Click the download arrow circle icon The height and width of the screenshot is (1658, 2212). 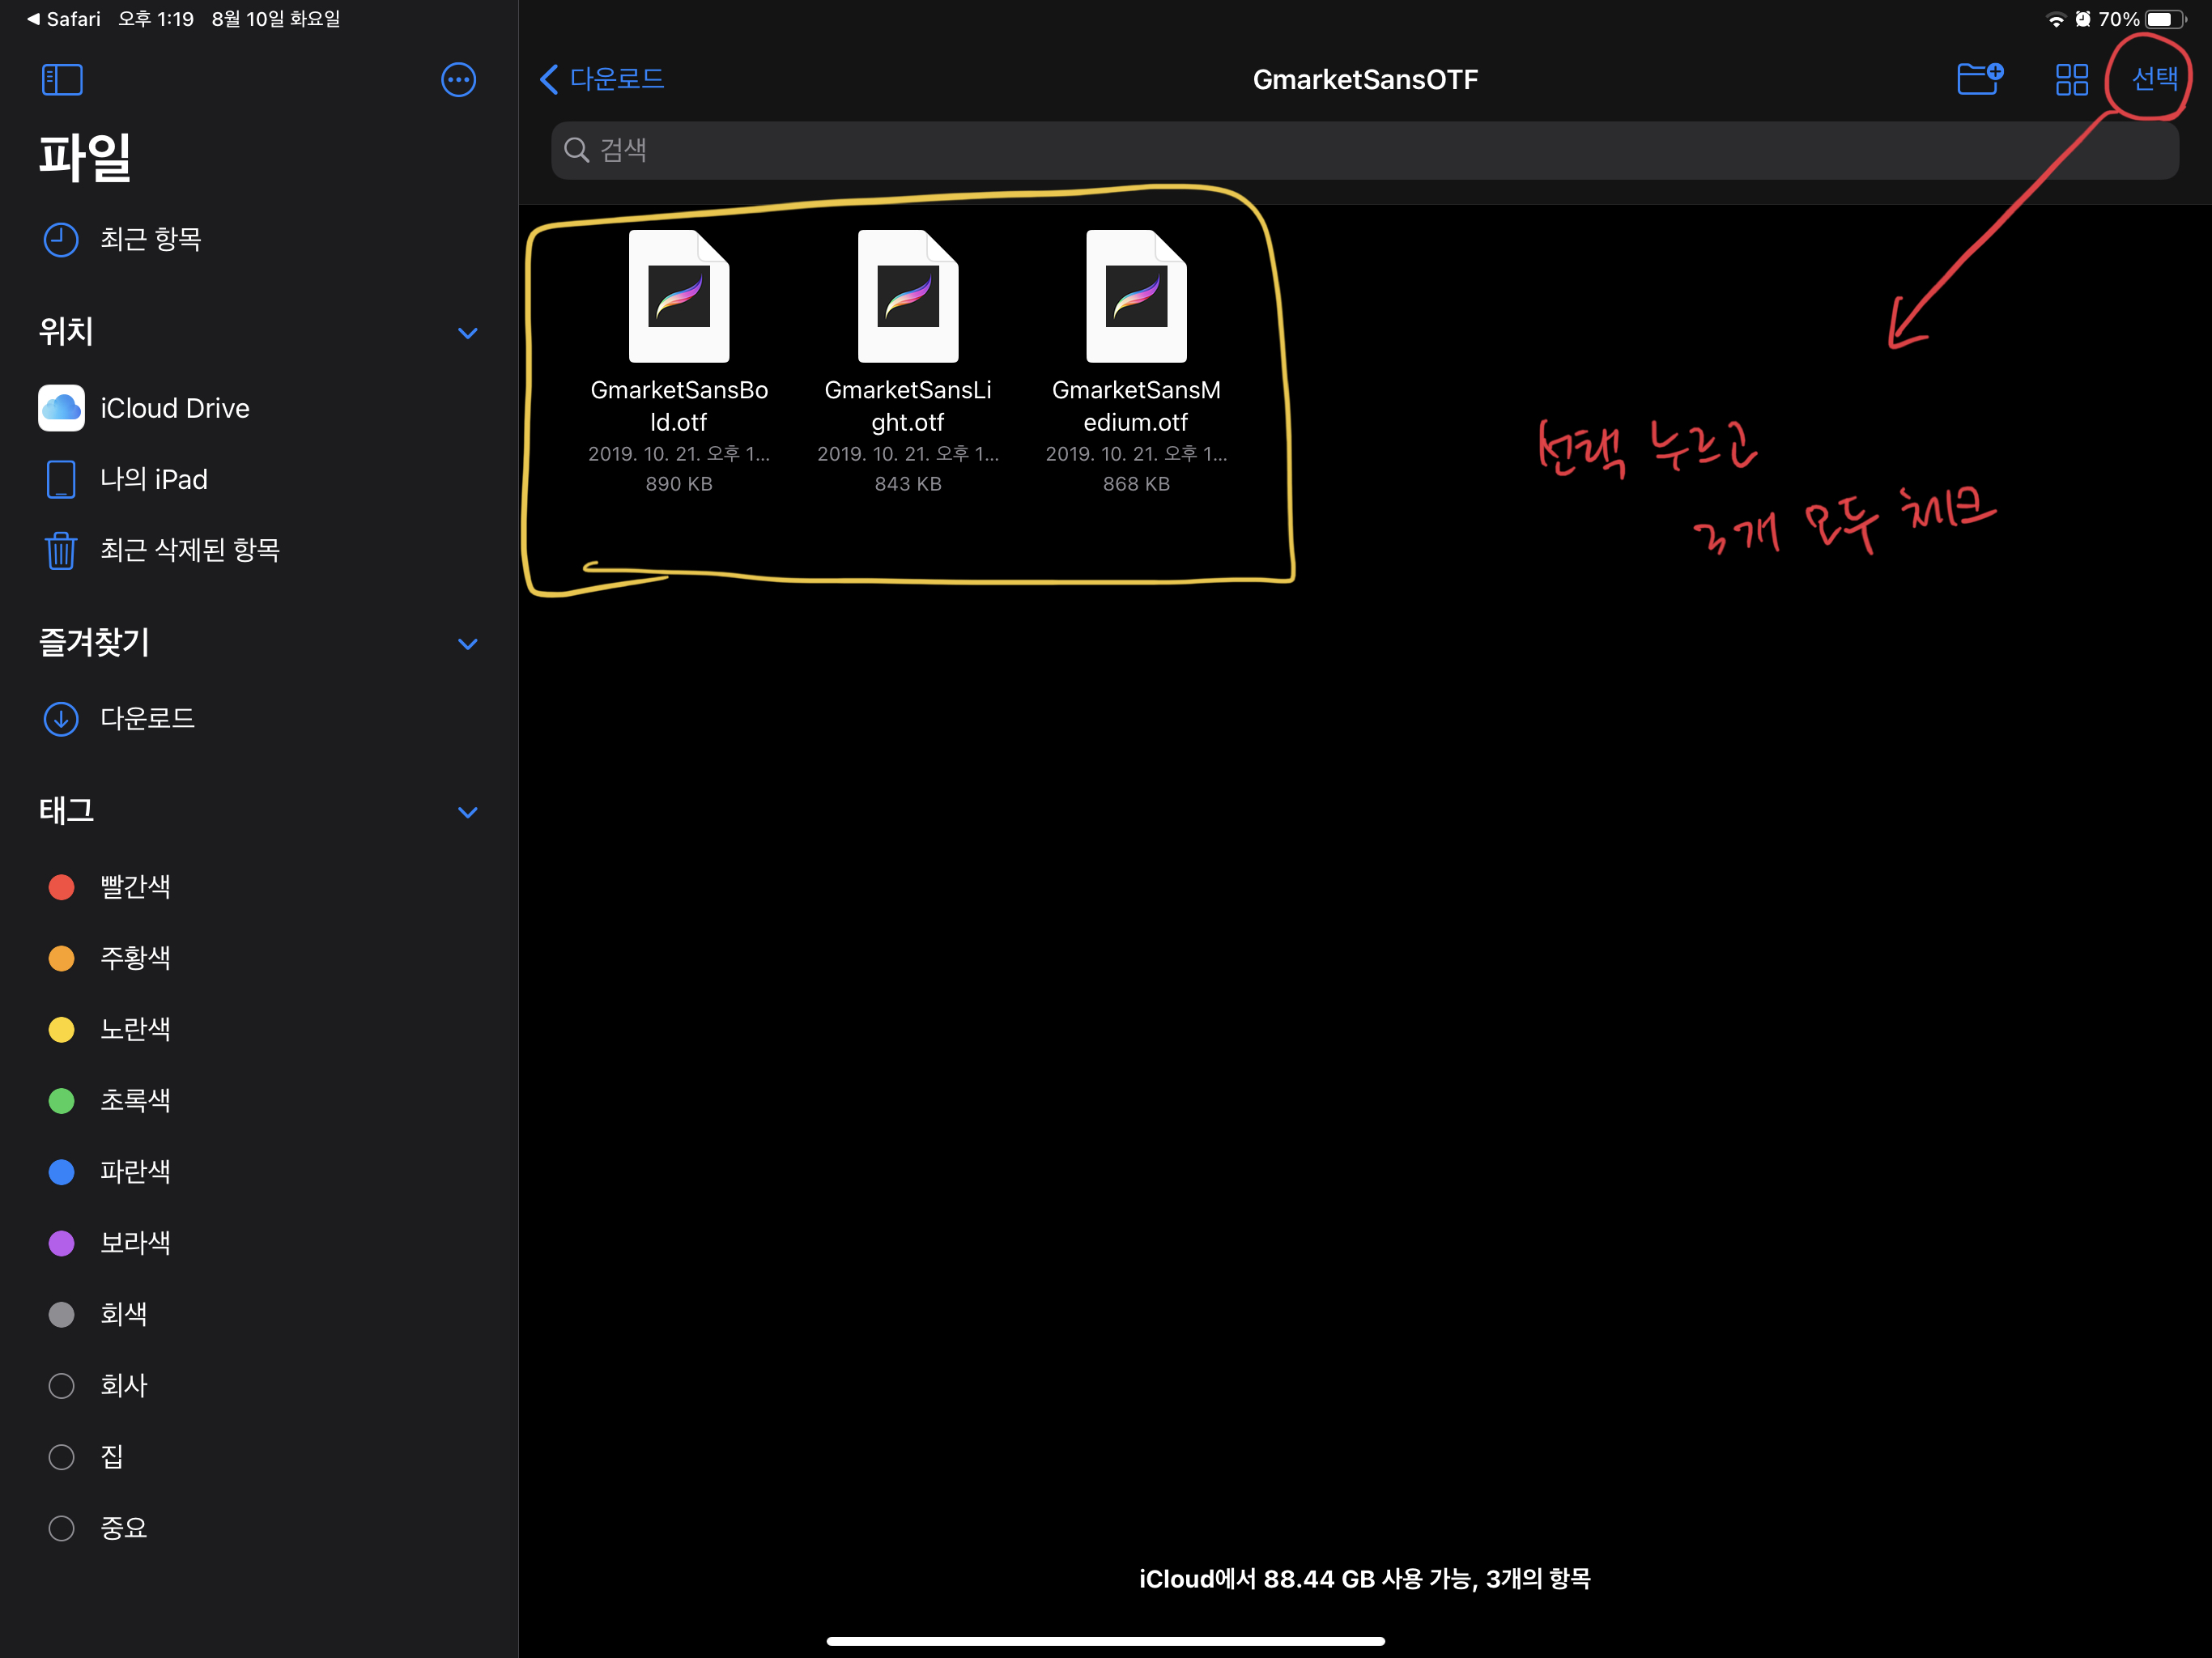[x=61, y=718]
